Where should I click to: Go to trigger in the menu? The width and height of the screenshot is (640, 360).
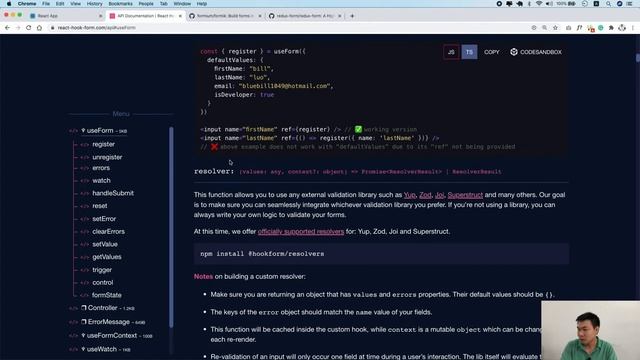pos(102,270)
